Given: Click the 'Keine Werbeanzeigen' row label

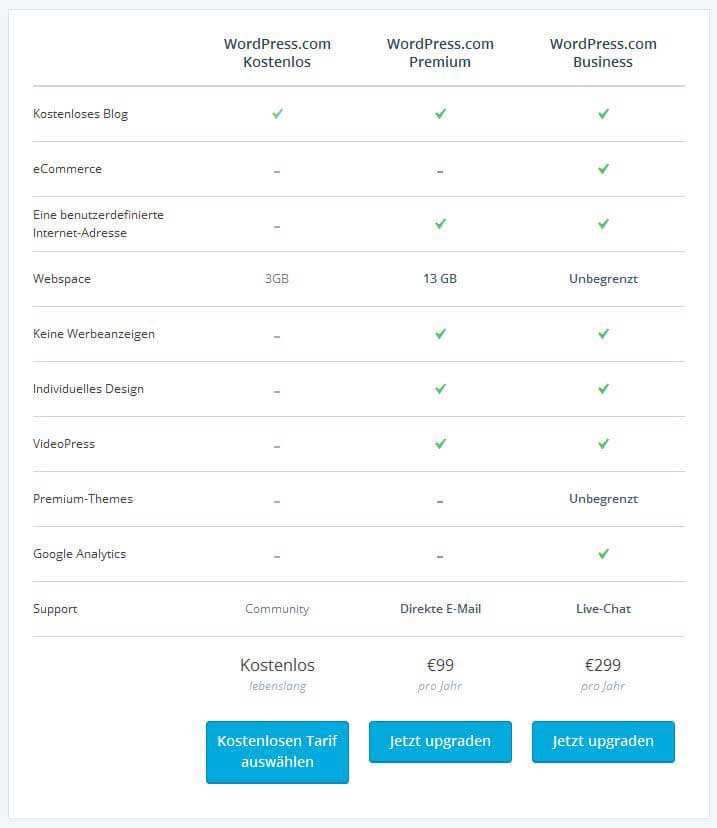Looking at the screenshot, I should tap(93, 334).
